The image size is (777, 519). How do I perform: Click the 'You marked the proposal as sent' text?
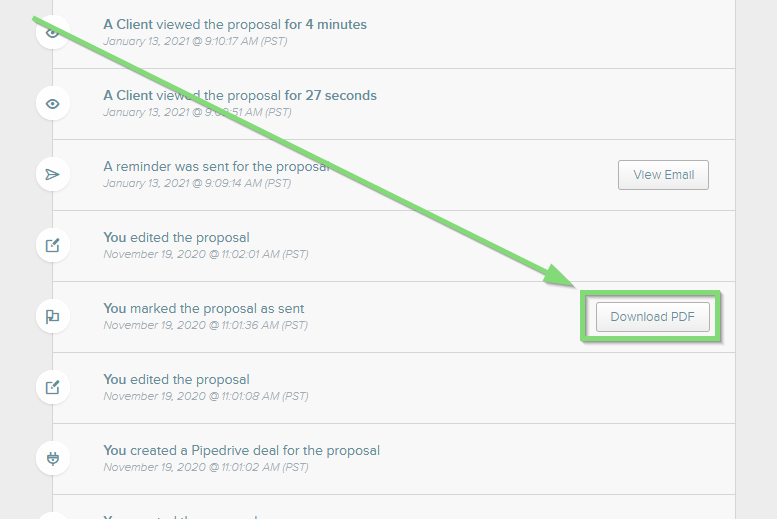[204, 309]
